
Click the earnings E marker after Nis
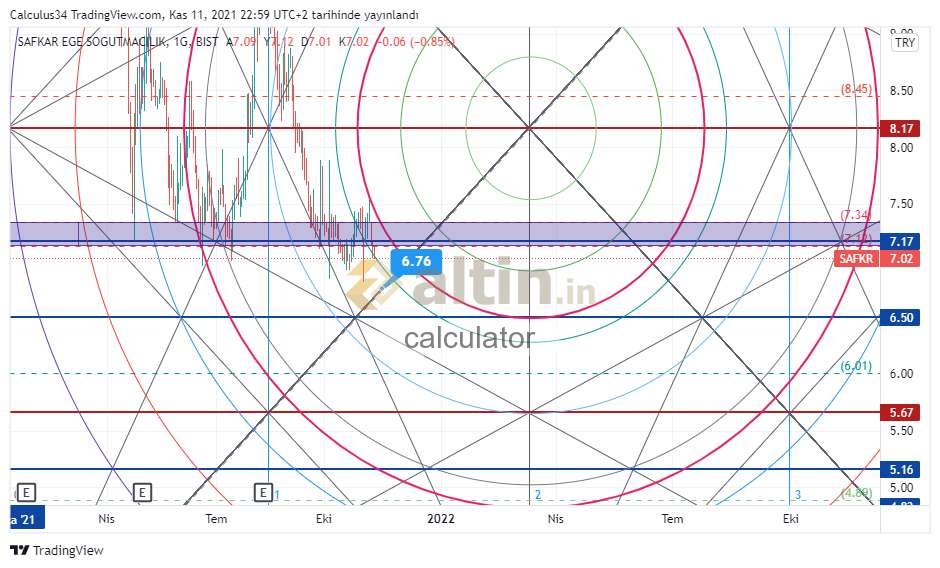pos(142,493)
